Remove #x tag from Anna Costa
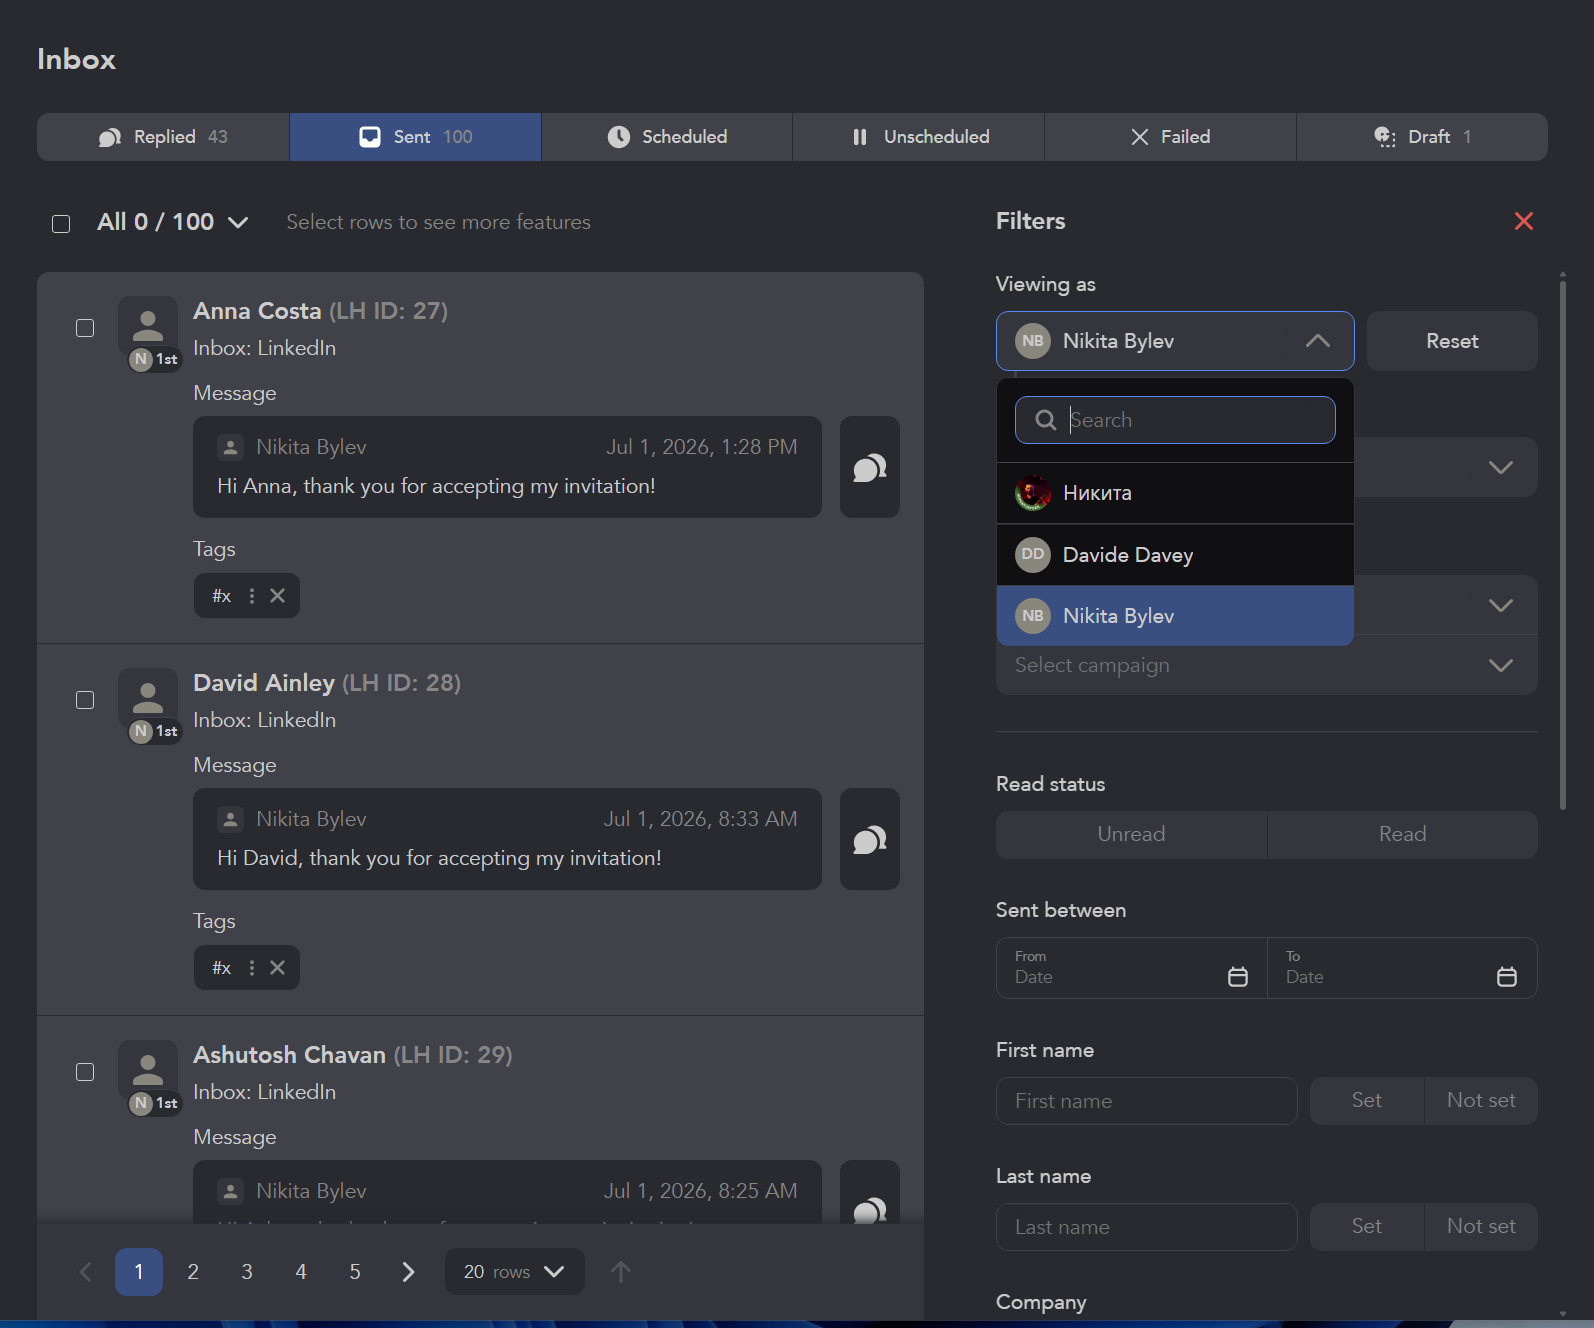This screenshot has width=1594, height=1328. tap(278, 596)
